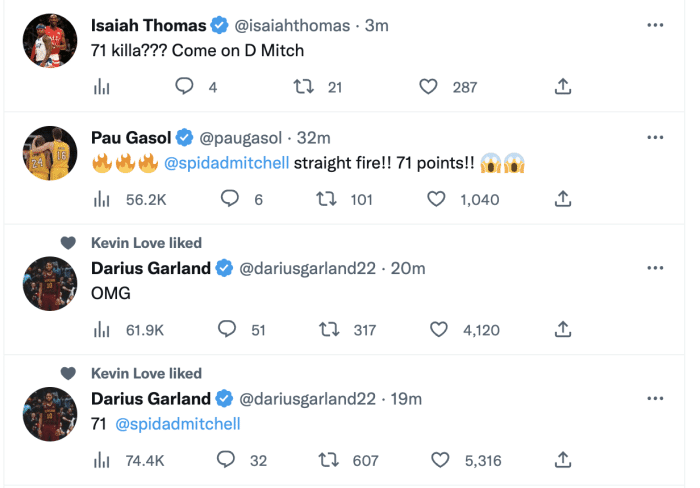Share Pau Gasol's tweet
The image size is (700, 488).
[x=563, y=199]
